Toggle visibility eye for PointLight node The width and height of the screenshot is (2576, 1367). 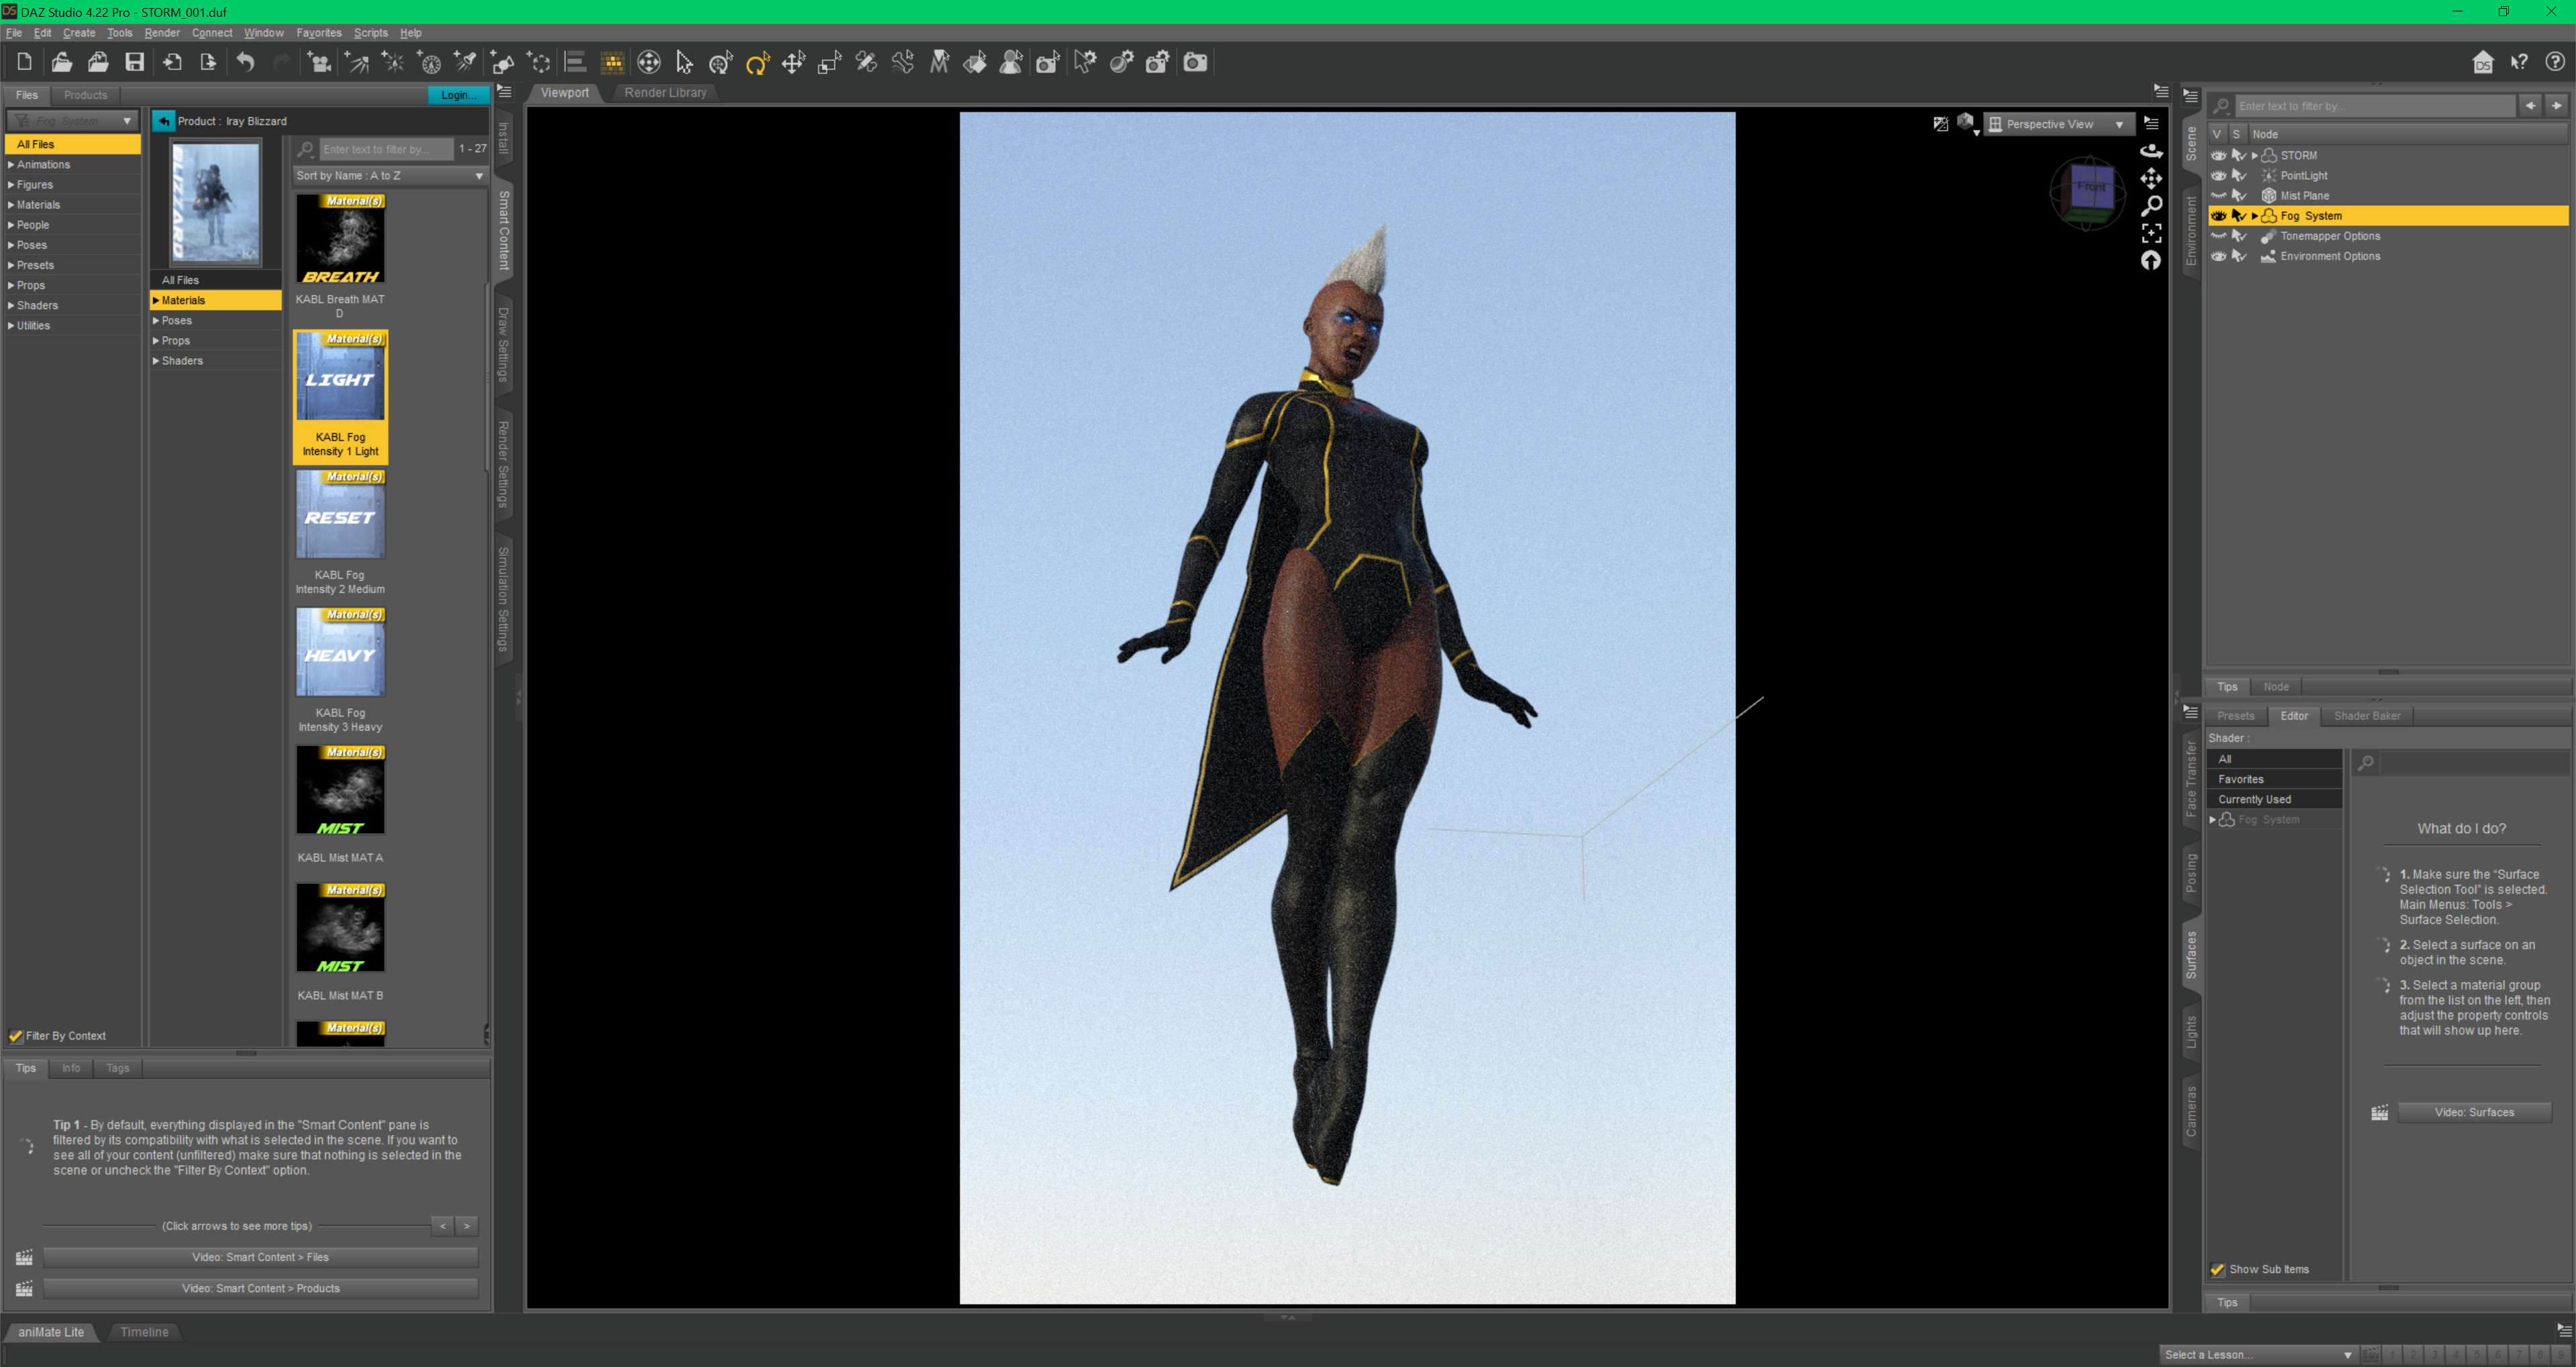click(x=2218, y=176)
